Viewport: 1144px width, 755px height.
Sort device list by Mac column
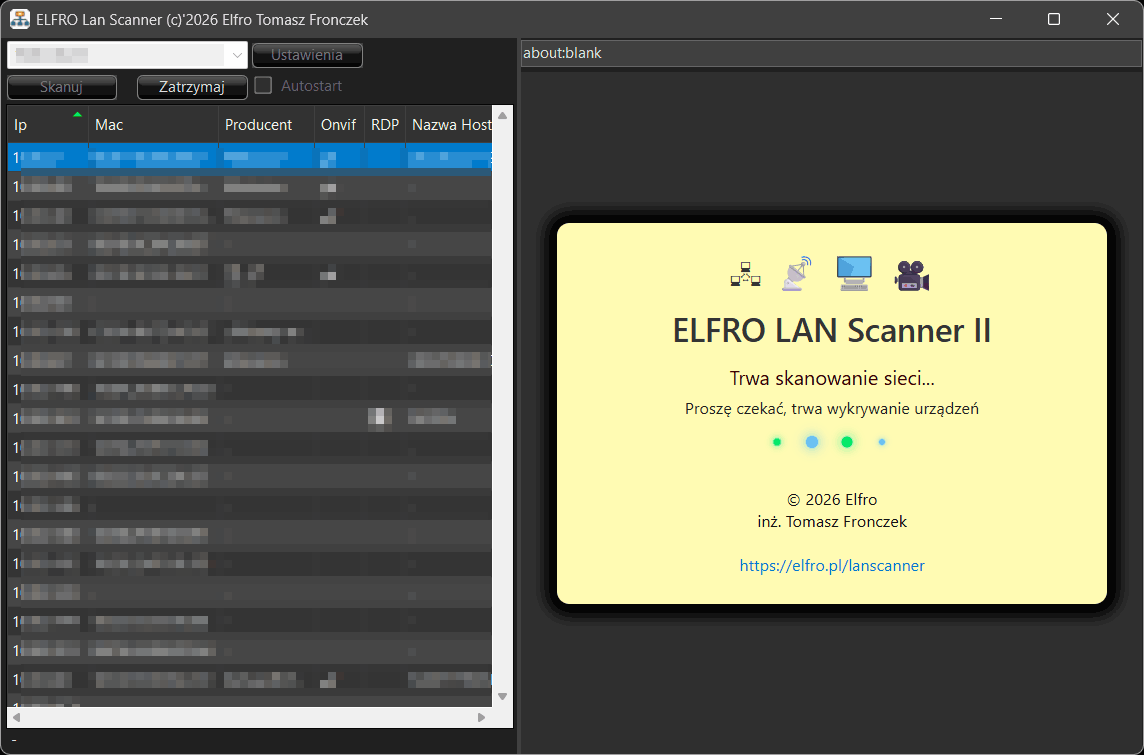[152, 125]
